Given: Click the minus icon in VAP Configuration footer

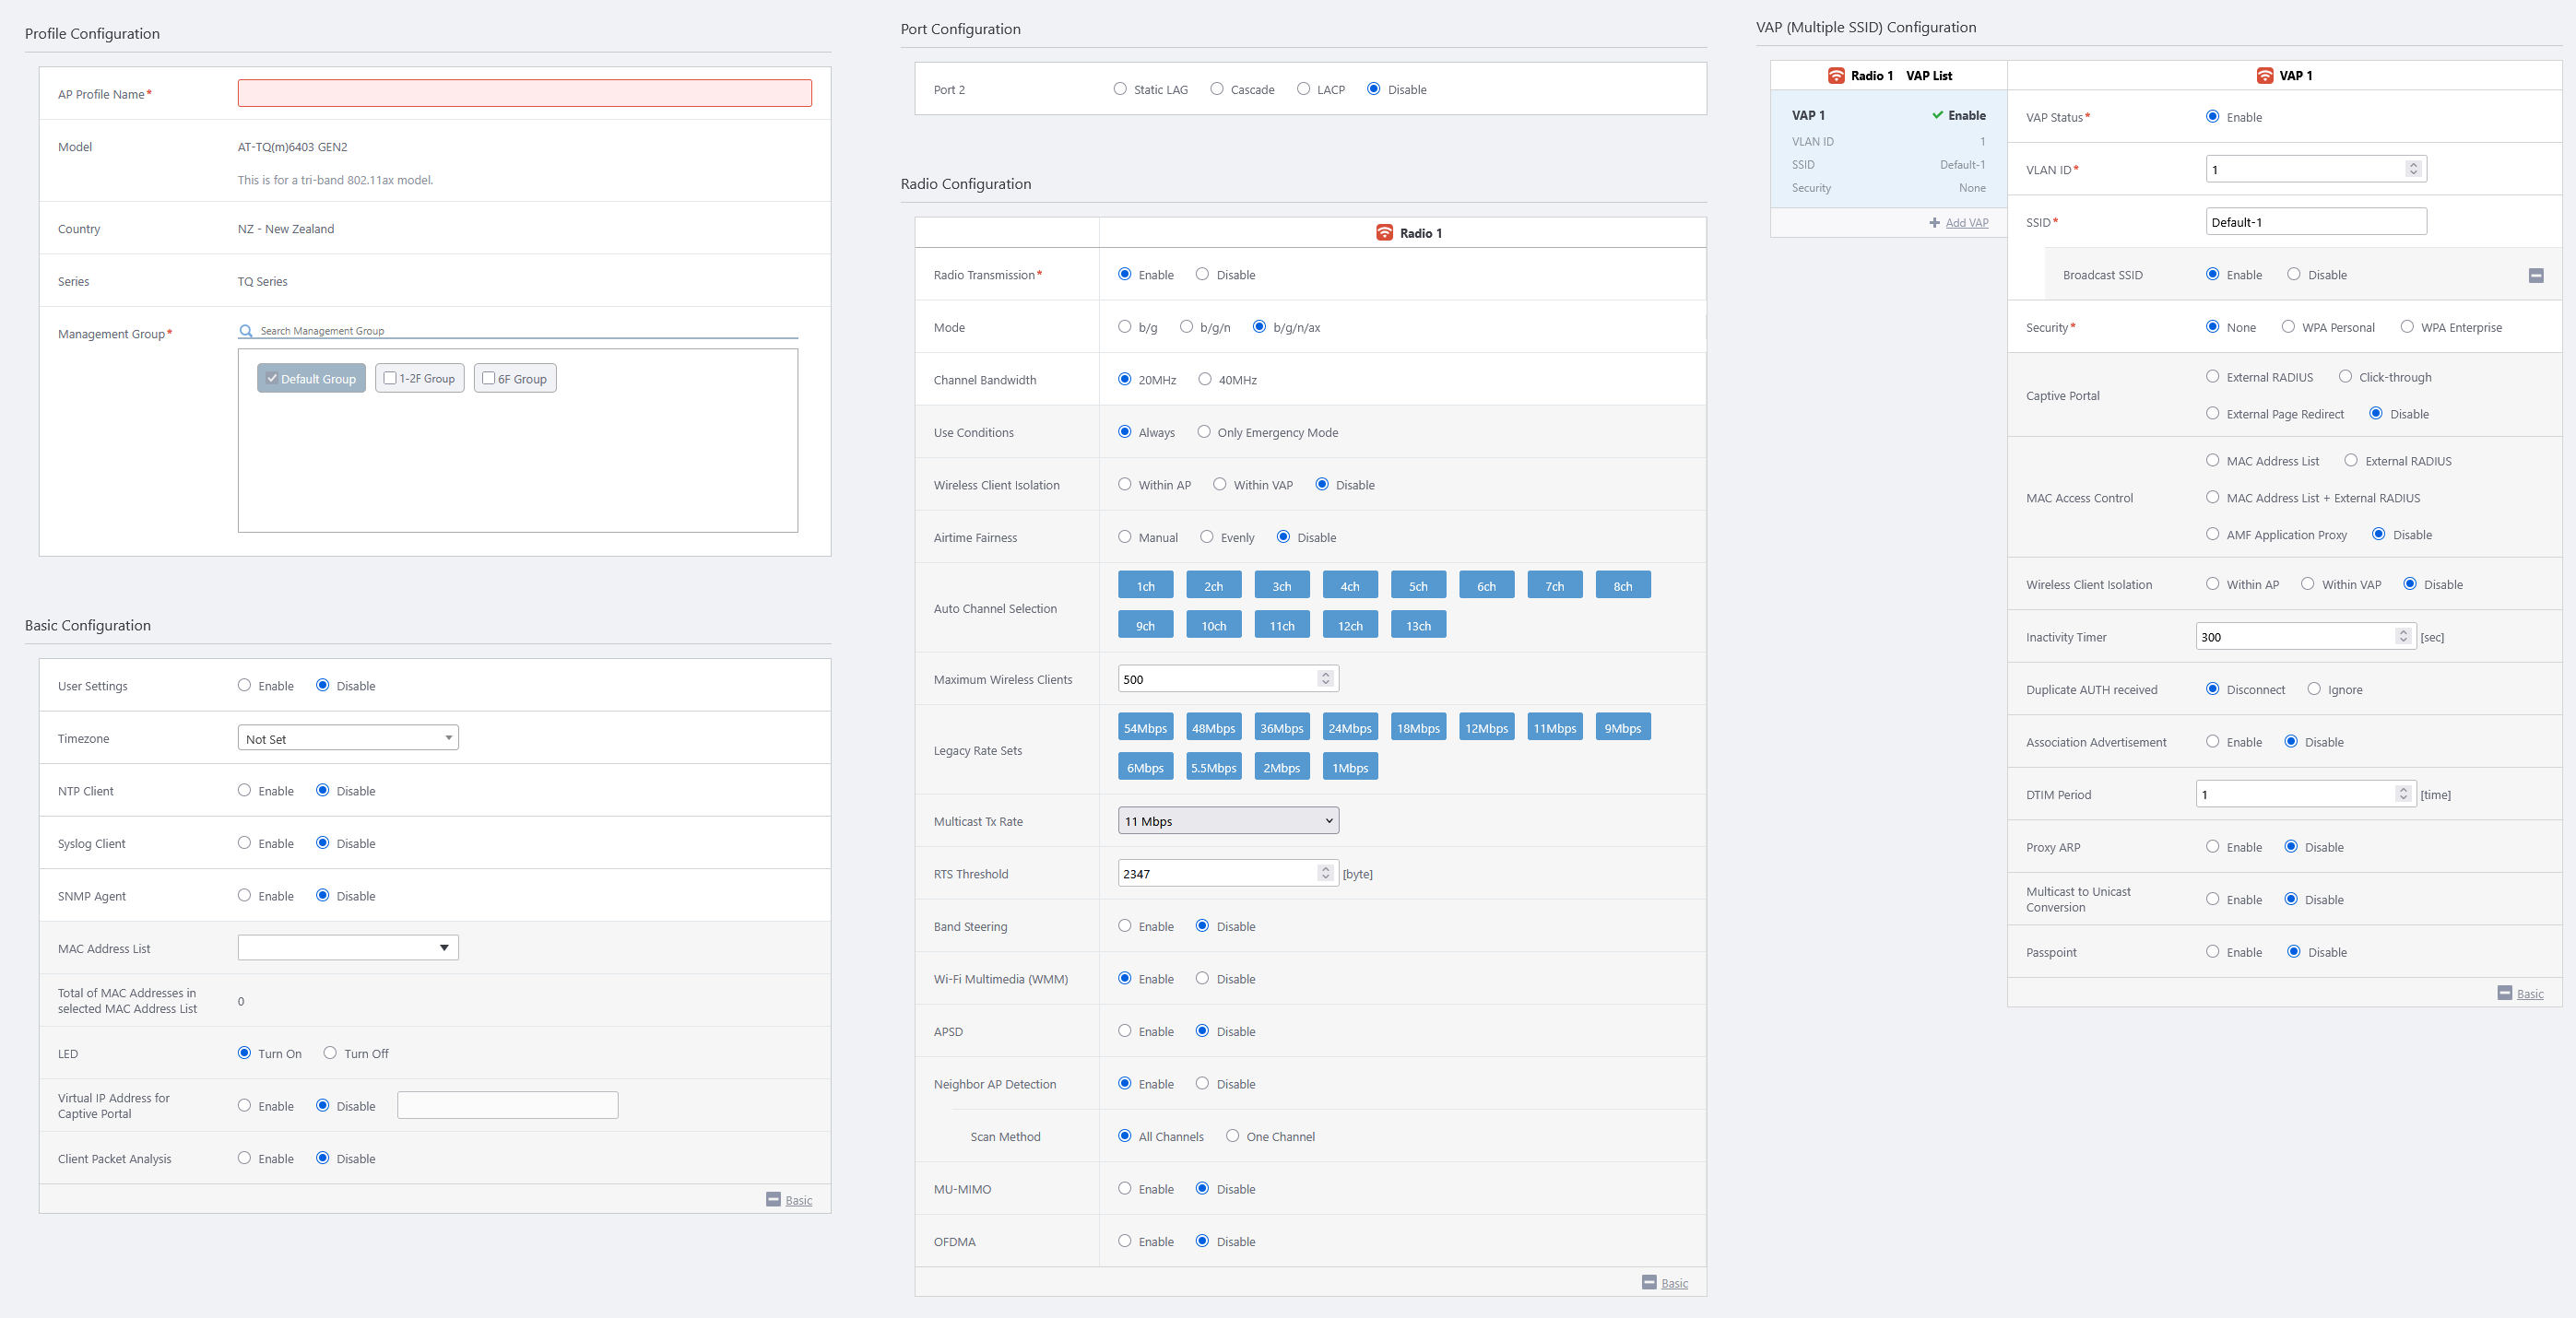Looking at the screenshot, I should click(x=2505, y=992).
